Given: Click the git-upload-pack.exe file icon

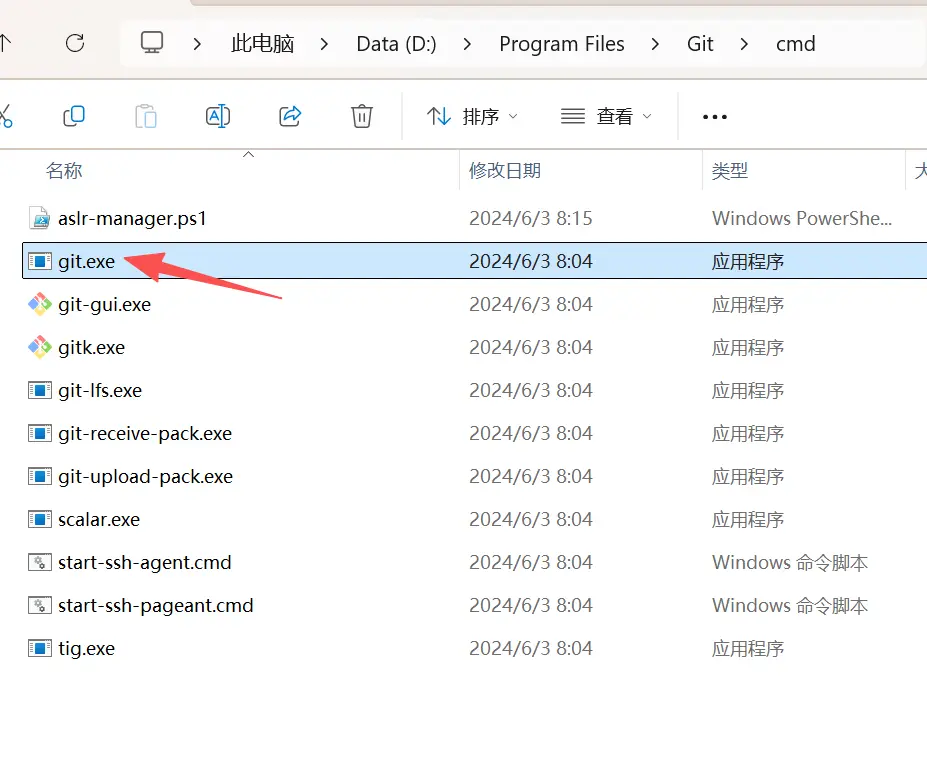Looking at the screenshot, I should point(40,476).
